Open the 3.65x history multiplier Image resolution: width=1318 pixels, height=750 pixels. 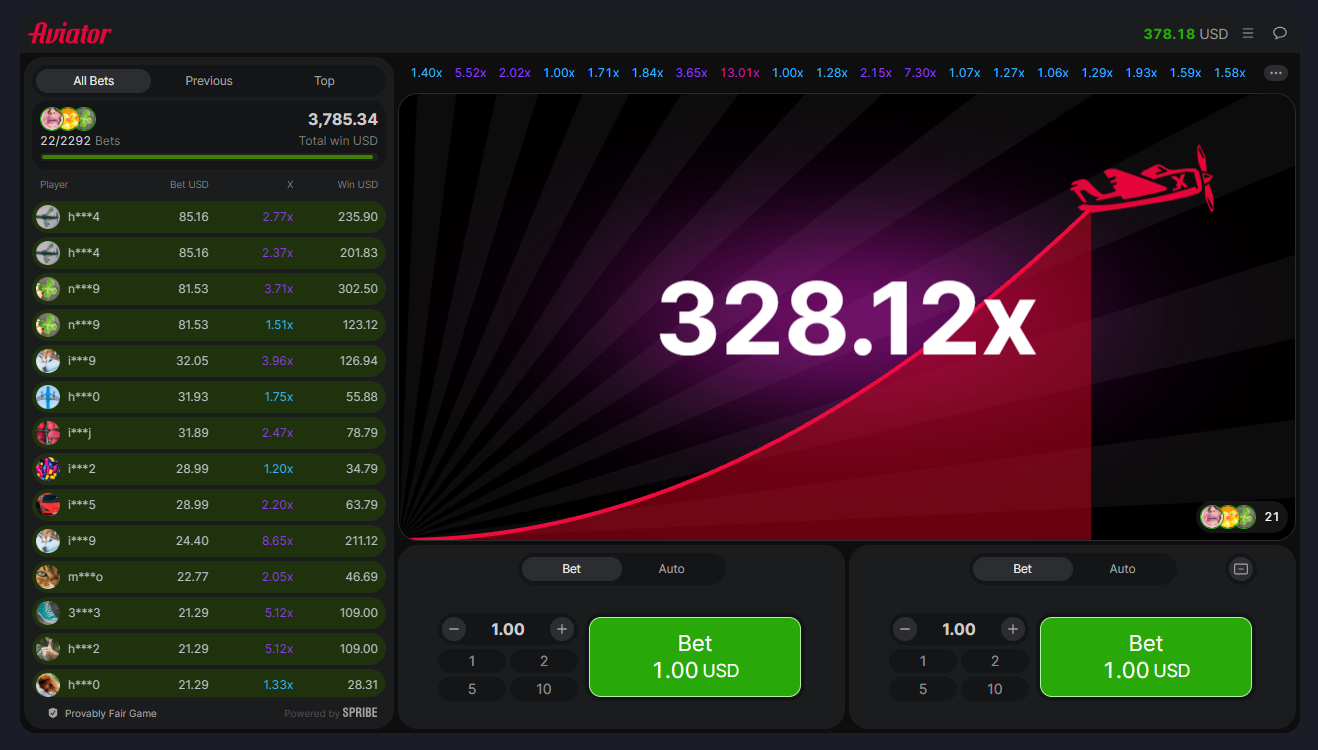click(691, 73)
